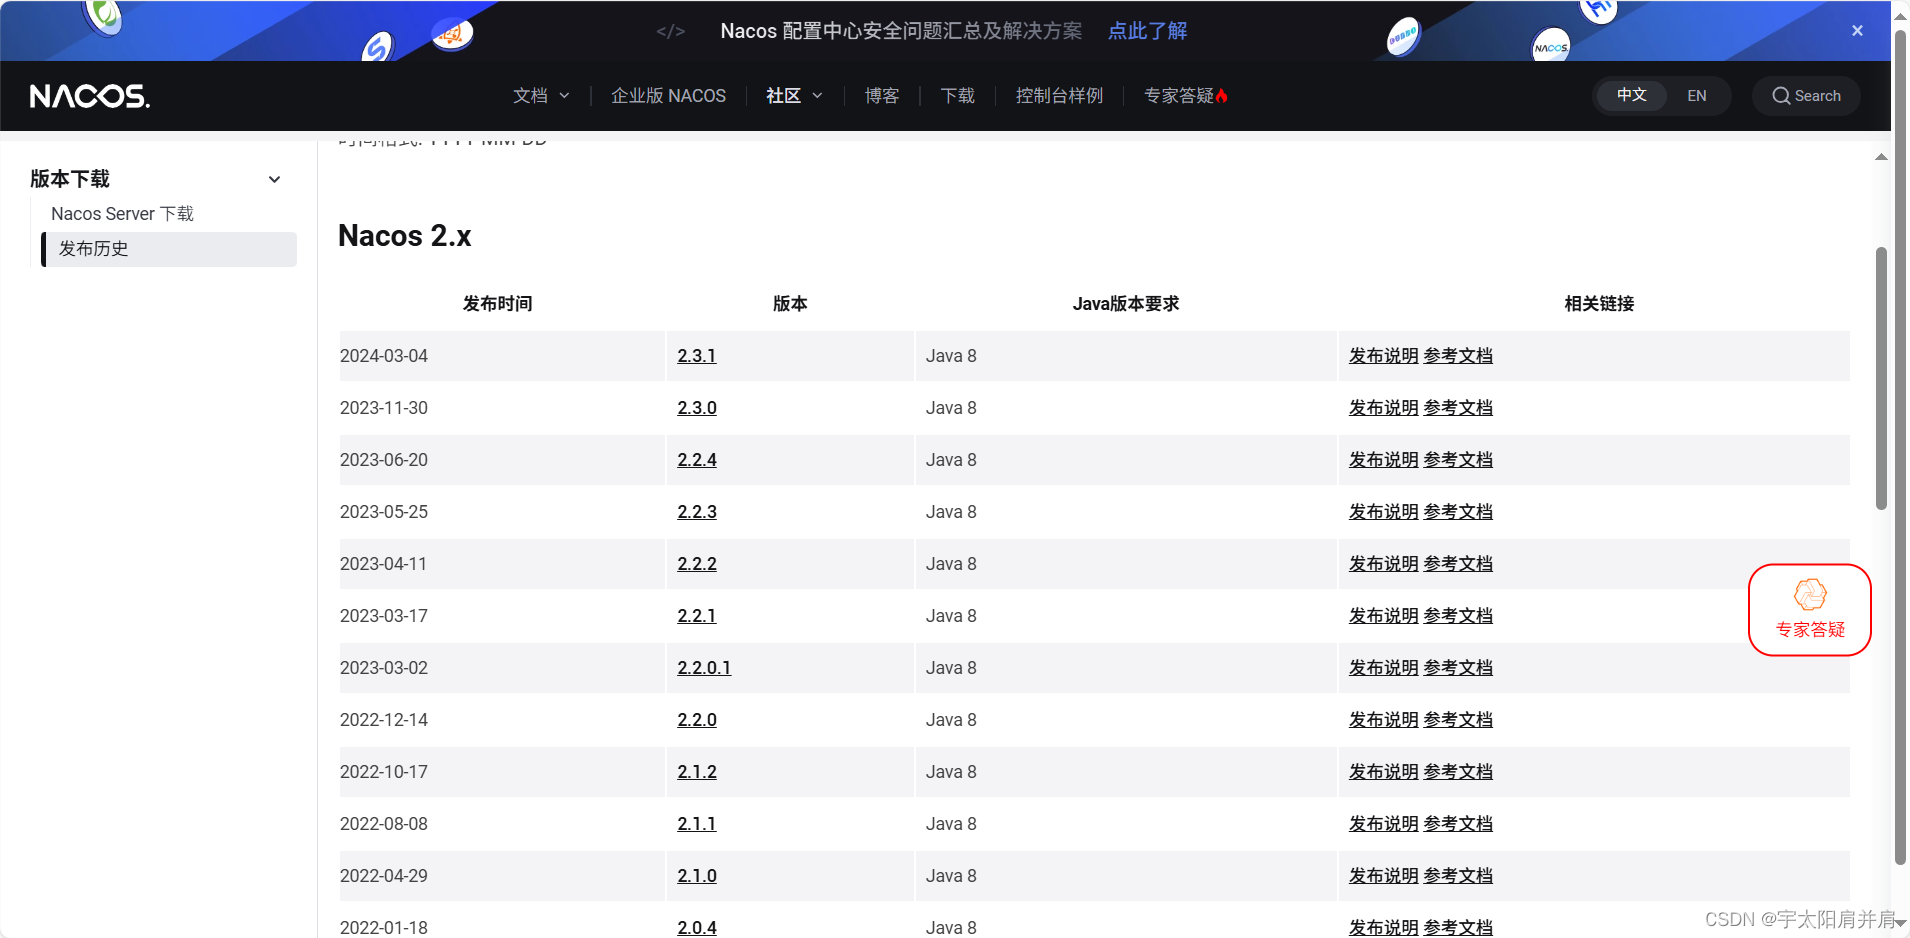1910x938 pixels.
Task: Click the inner page scrollbar thumb
Action: [x=1881, y=378]
